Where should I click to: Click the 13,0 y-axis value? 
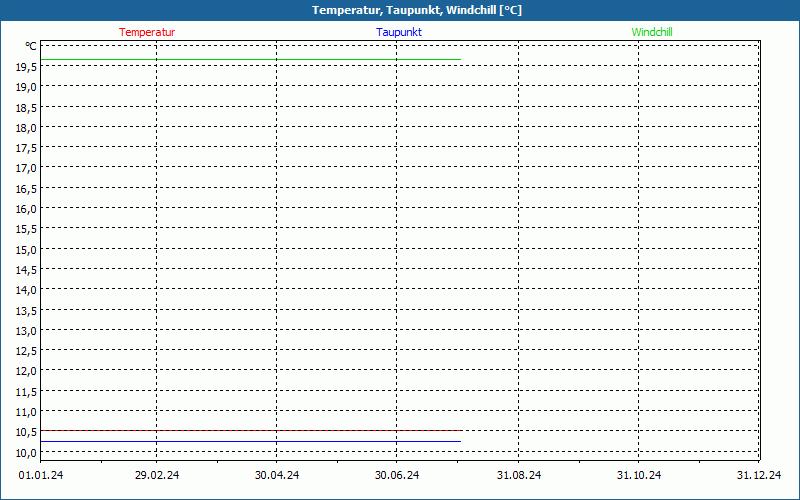(x=26, y=331)
